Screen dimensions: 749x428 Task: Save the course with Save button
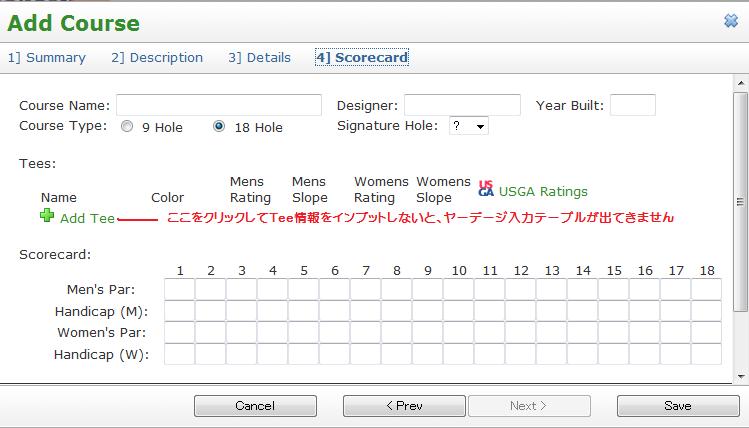coord(678,406)
